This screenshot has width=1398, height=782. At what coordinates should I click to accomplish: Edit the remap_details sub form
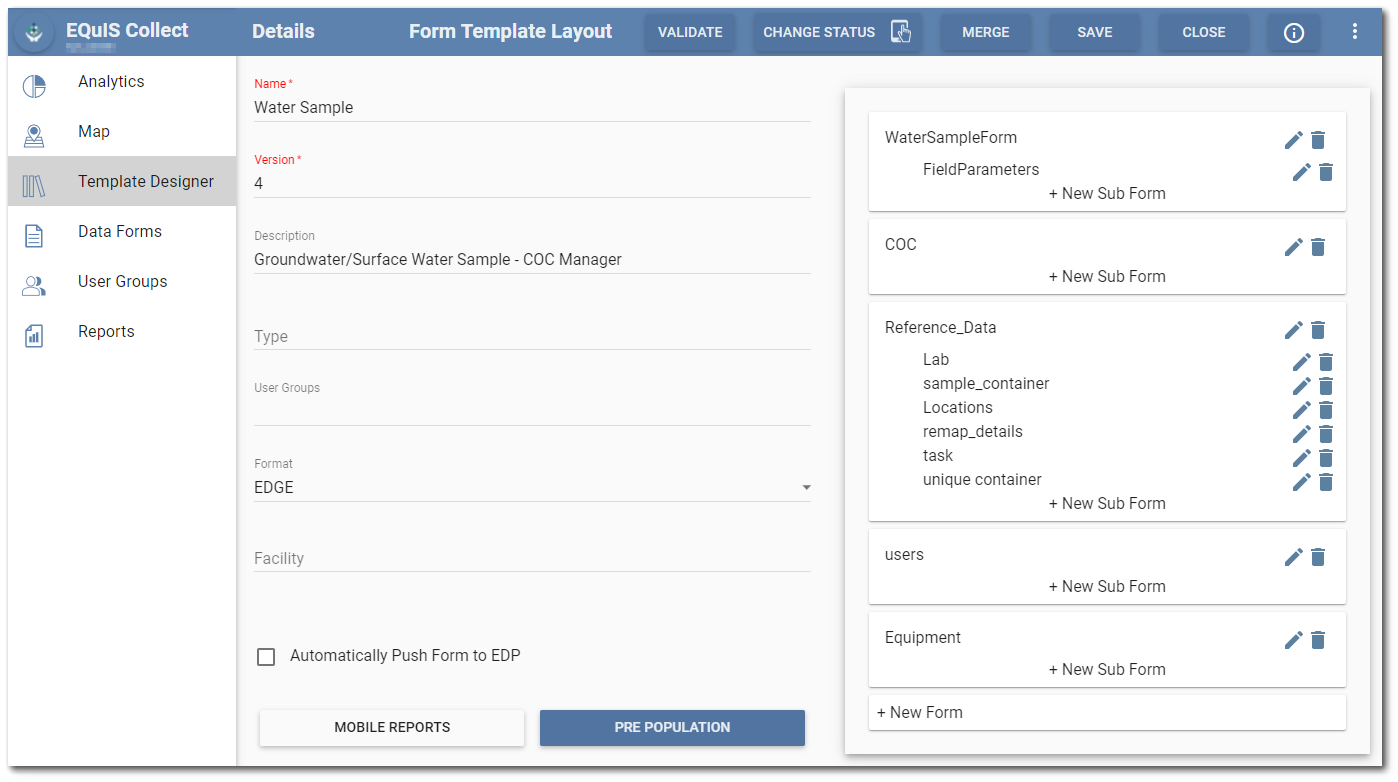(x=1301, y=434)
